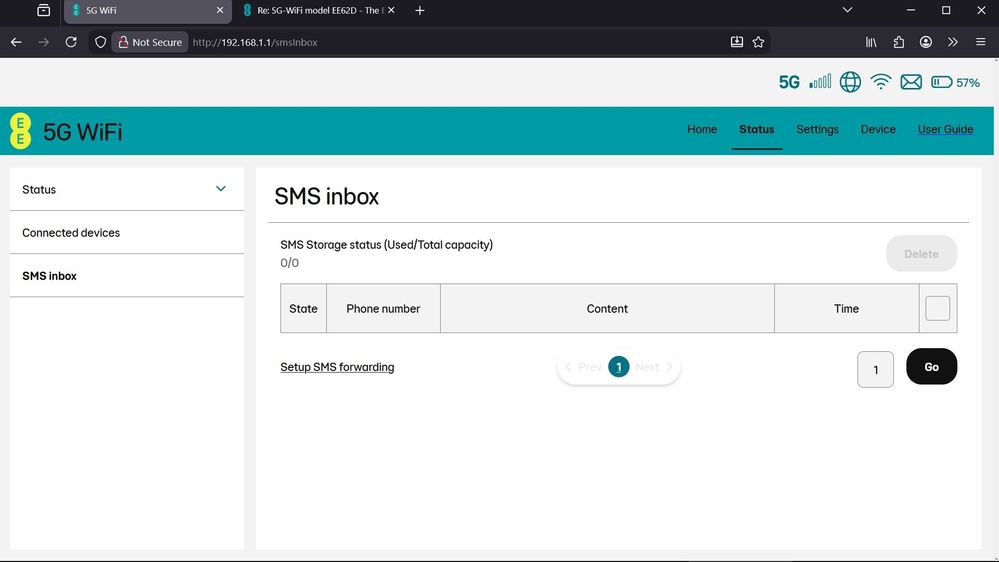Click the Next pagination button

[x=654, y=367]
